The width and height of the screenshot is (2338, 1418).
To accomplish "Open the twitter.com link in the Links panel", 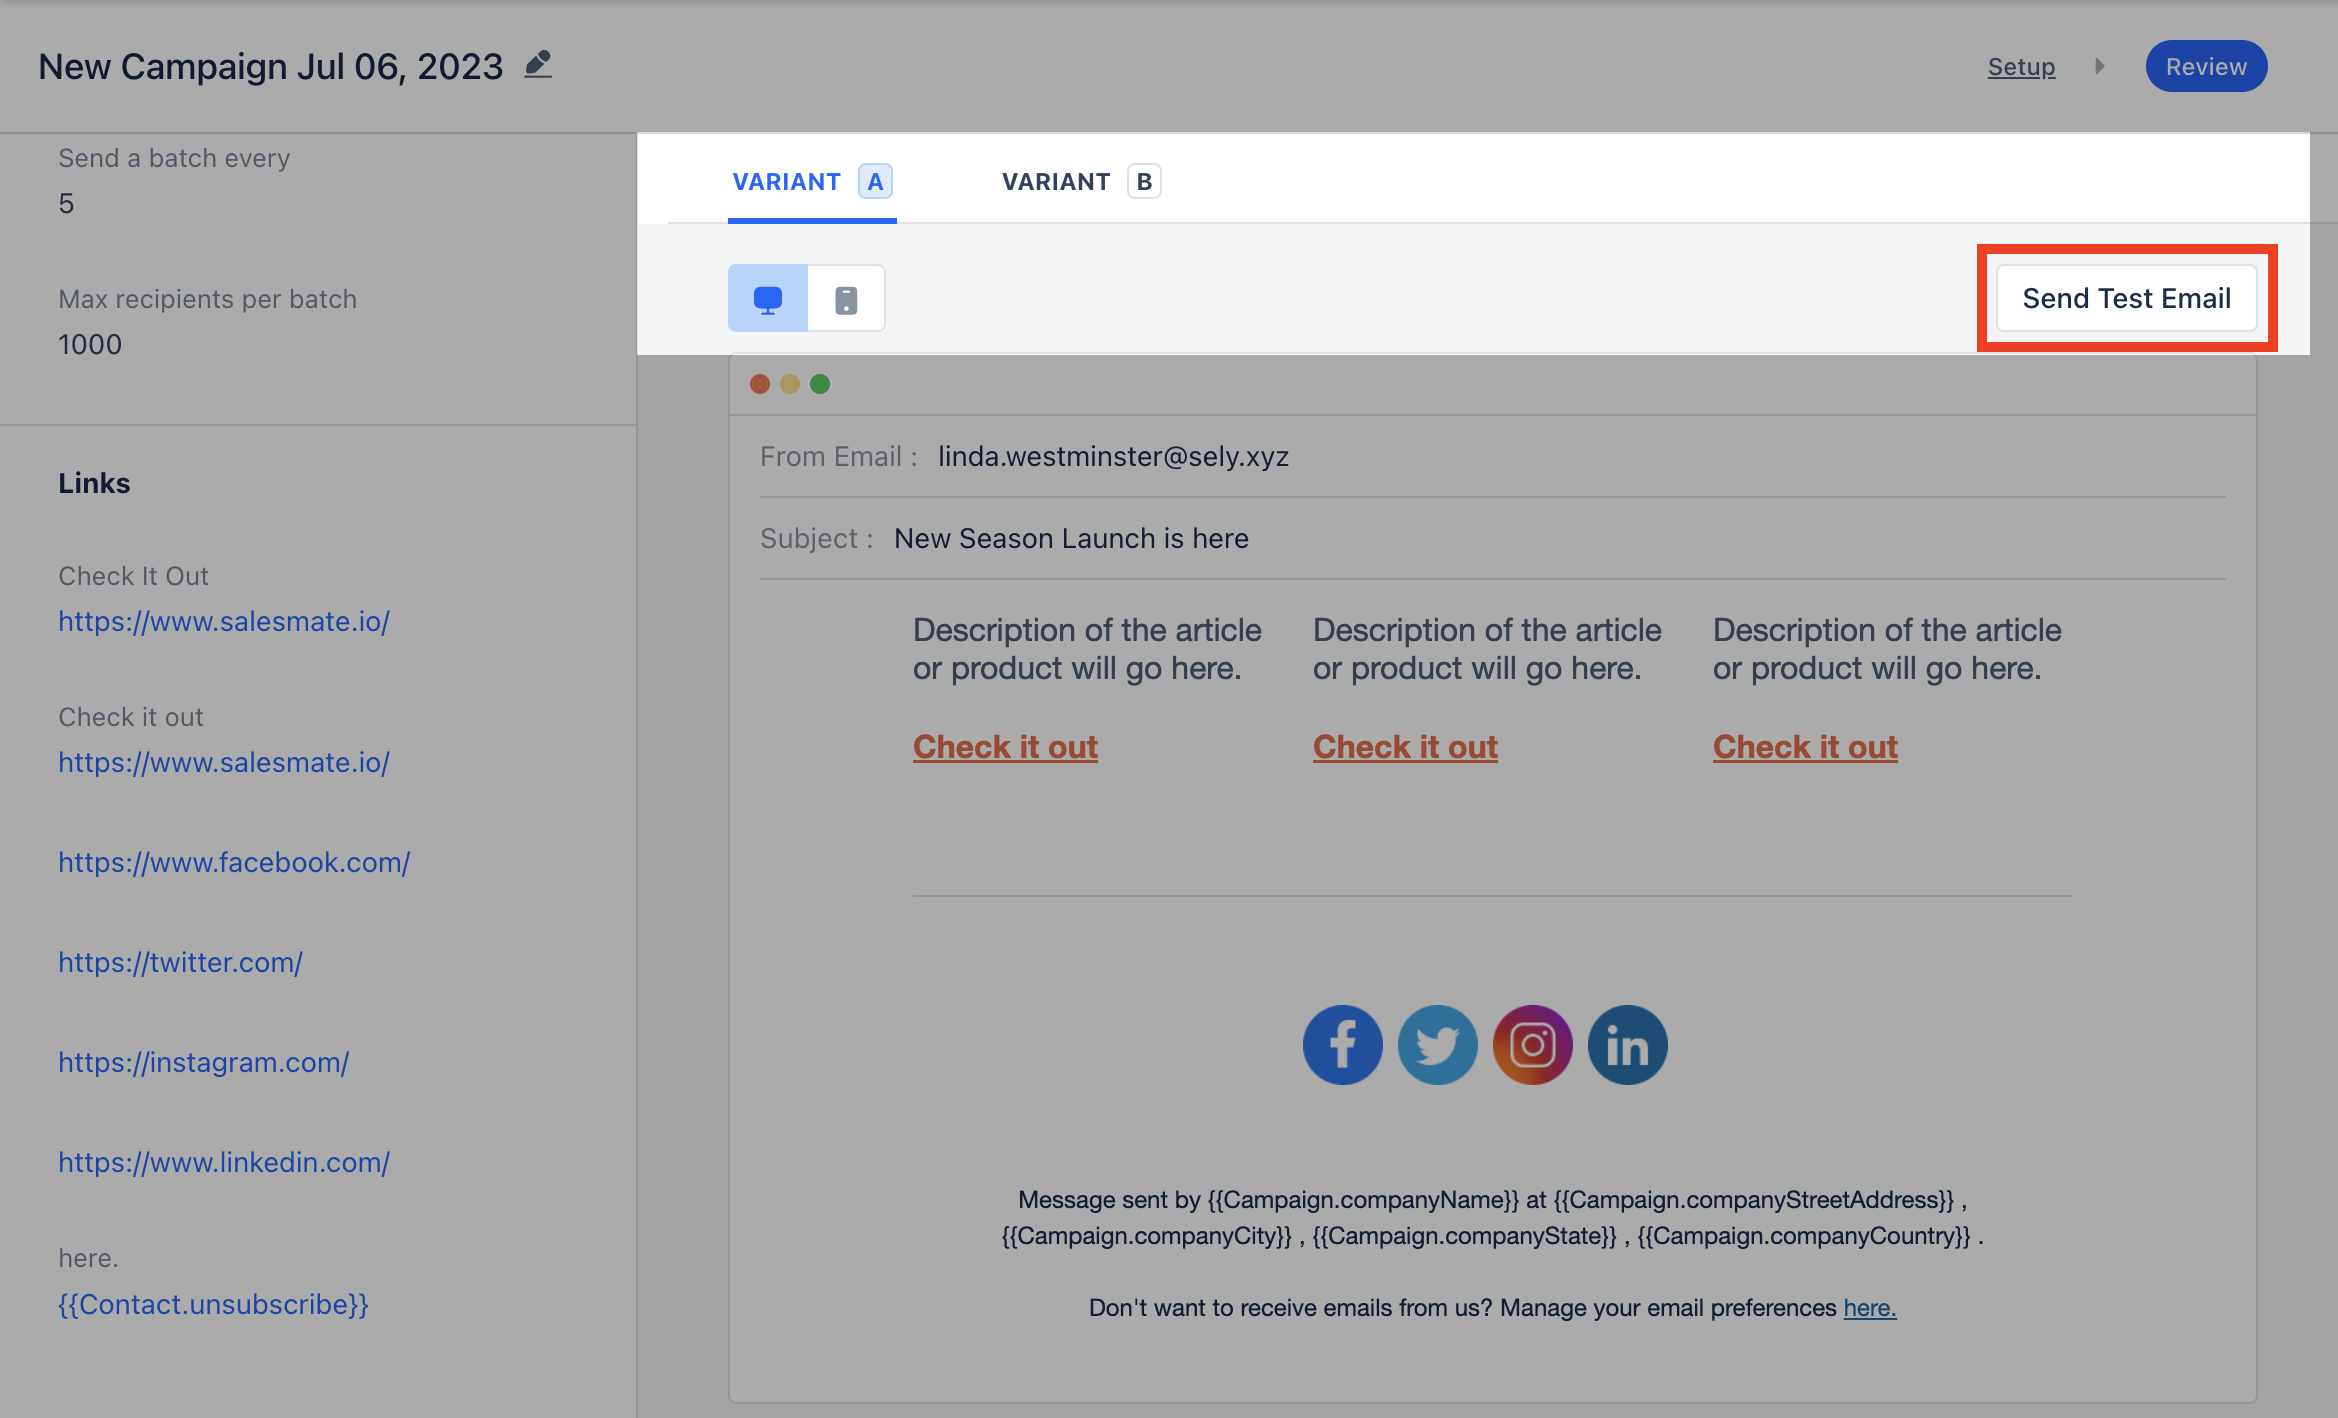I will [x=180, y=963].
